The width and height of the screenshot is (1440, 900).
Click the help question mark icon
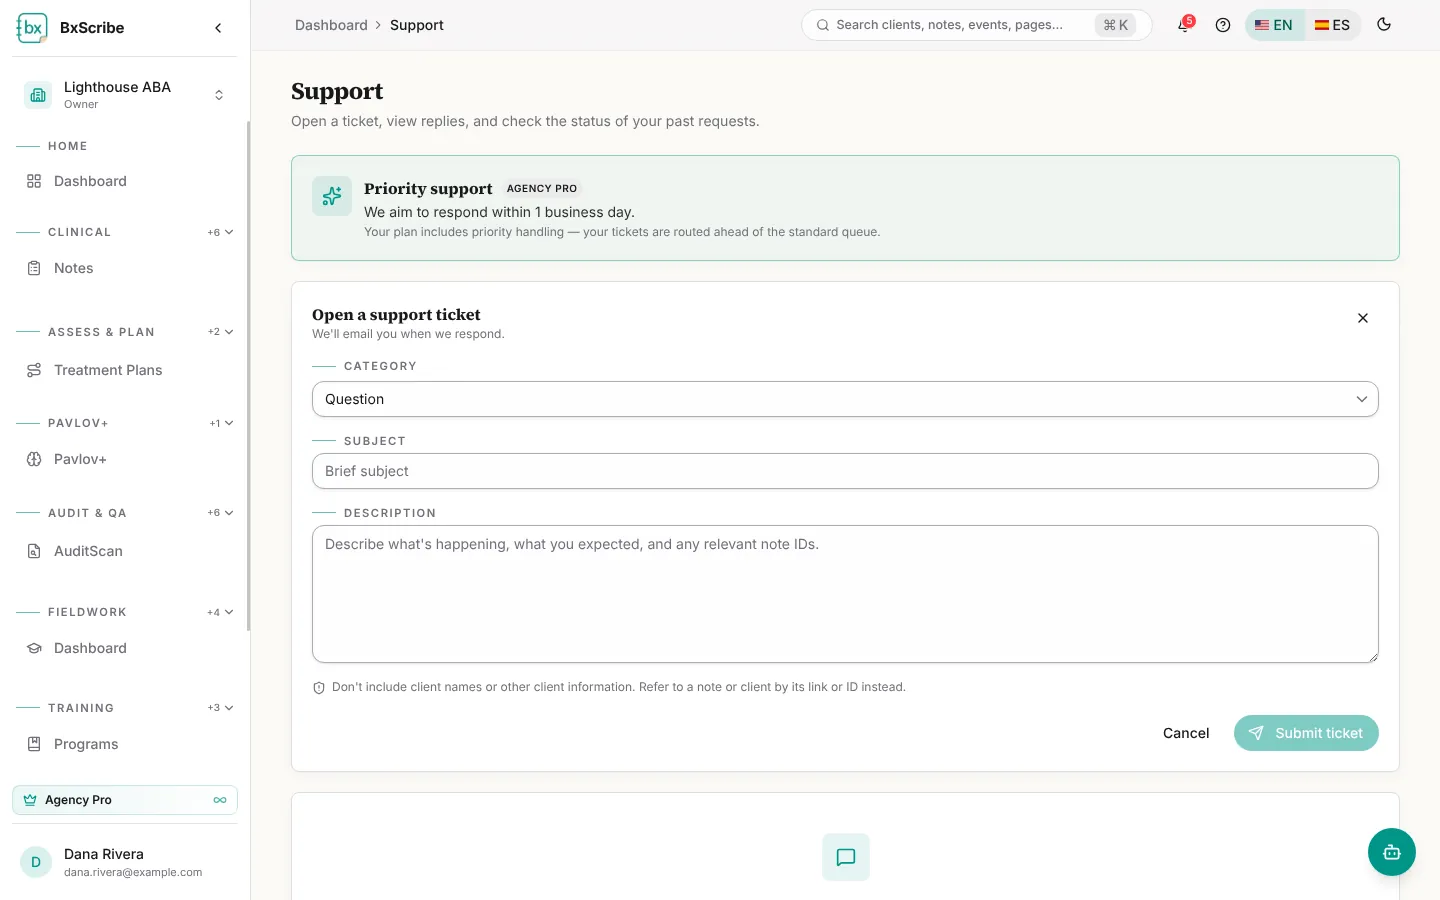click(1222, 25)
